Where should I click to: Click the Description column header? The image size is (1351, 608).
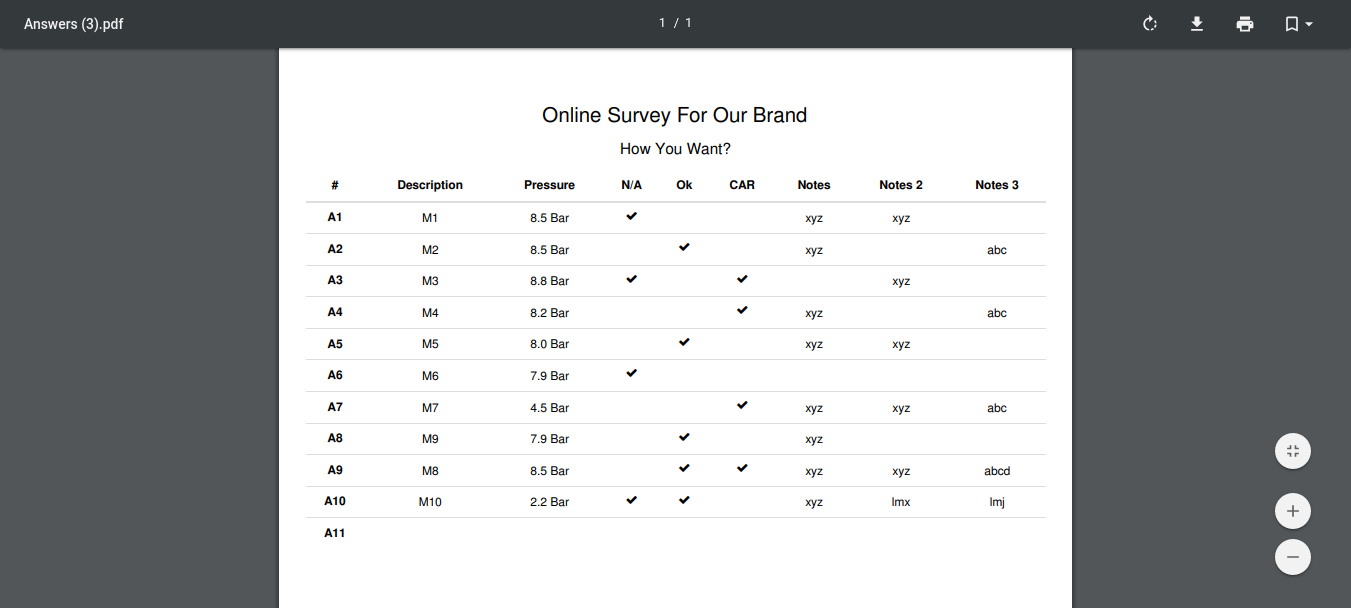430,185
